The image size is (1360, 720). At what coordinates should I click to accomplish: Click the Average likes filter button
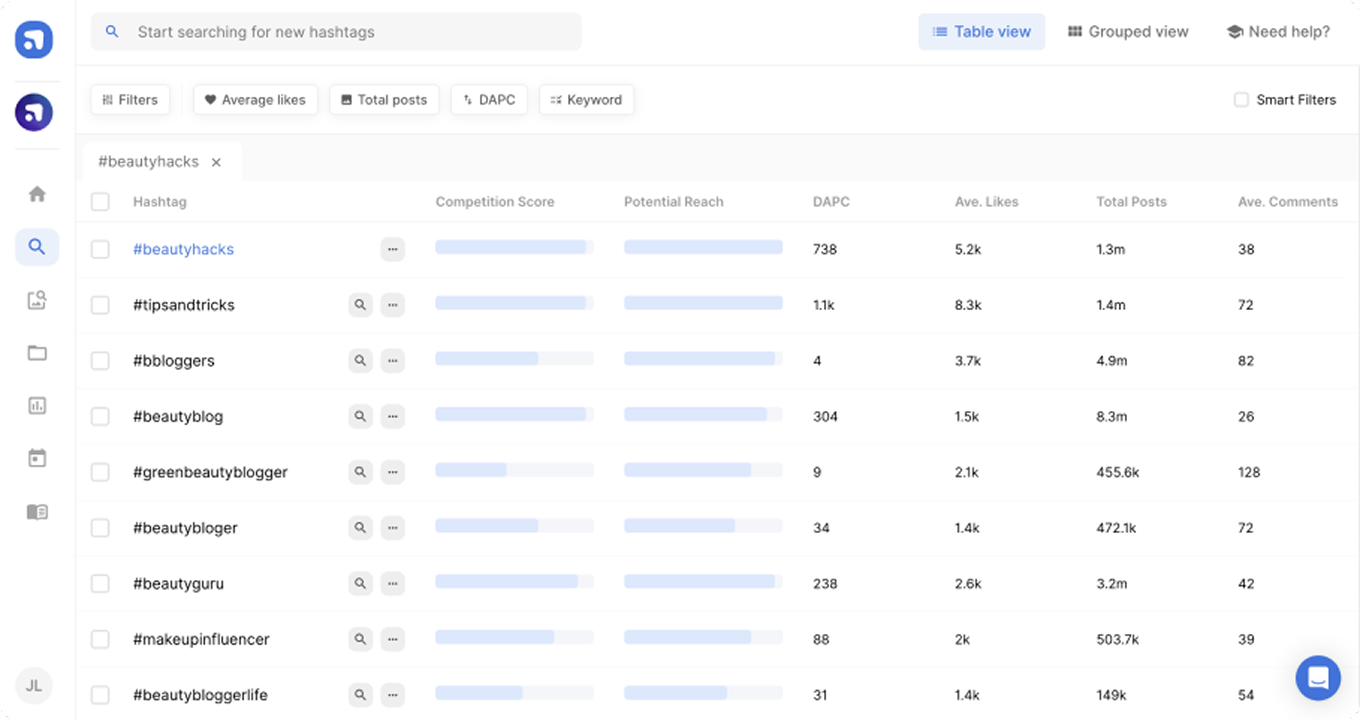pyautogui.click(x=255, y=100)
